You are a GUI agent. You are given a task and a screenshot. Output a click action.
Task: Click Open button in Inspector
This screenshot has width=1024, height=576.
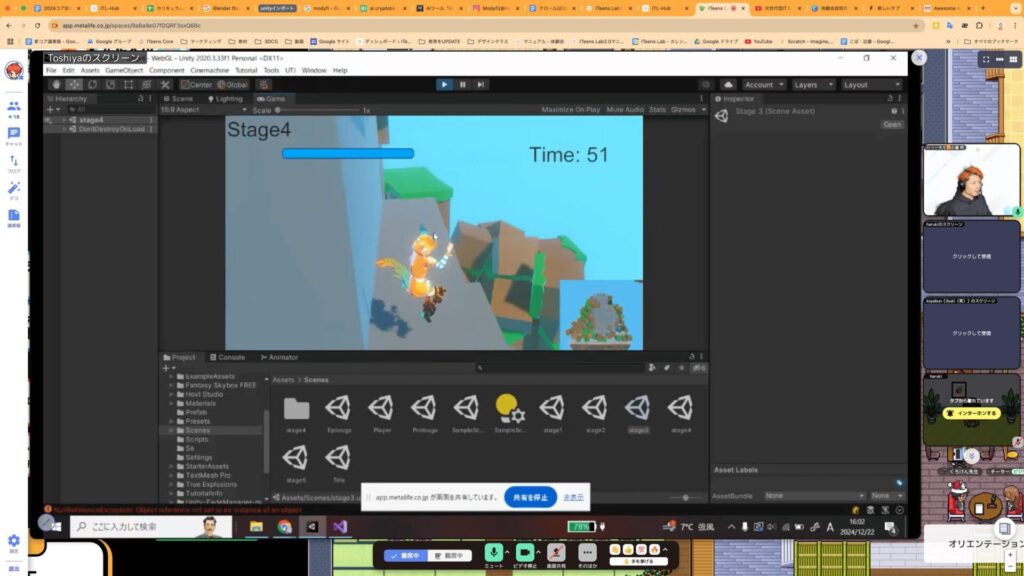click(x=892, y=125)
